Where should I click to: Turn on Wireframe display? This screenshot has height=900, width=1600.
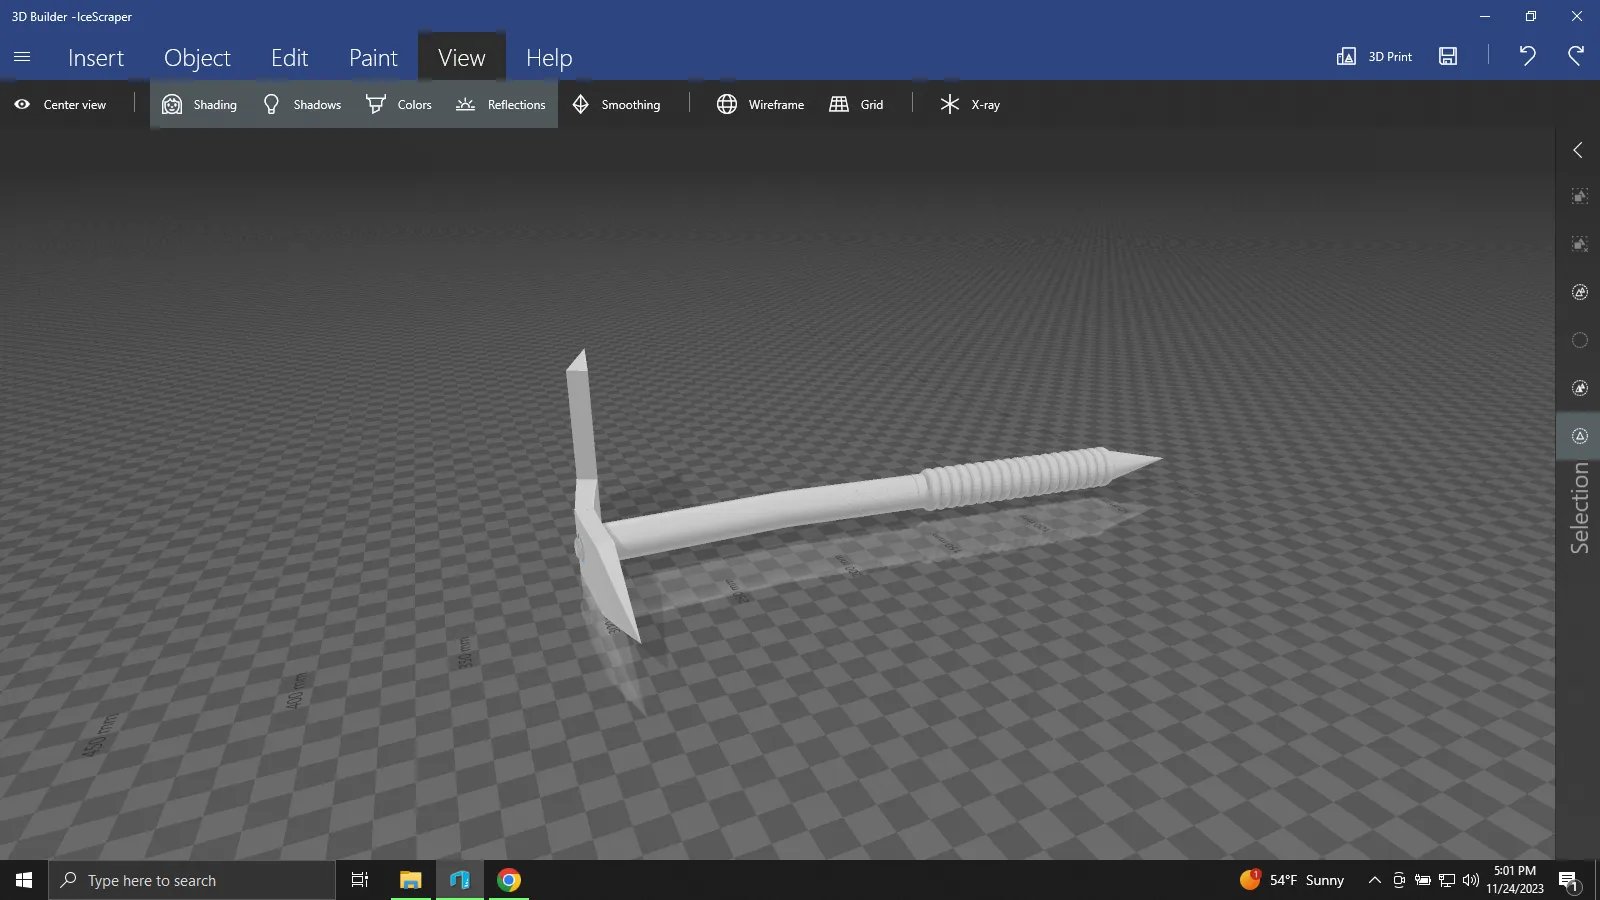pos(760,104)
